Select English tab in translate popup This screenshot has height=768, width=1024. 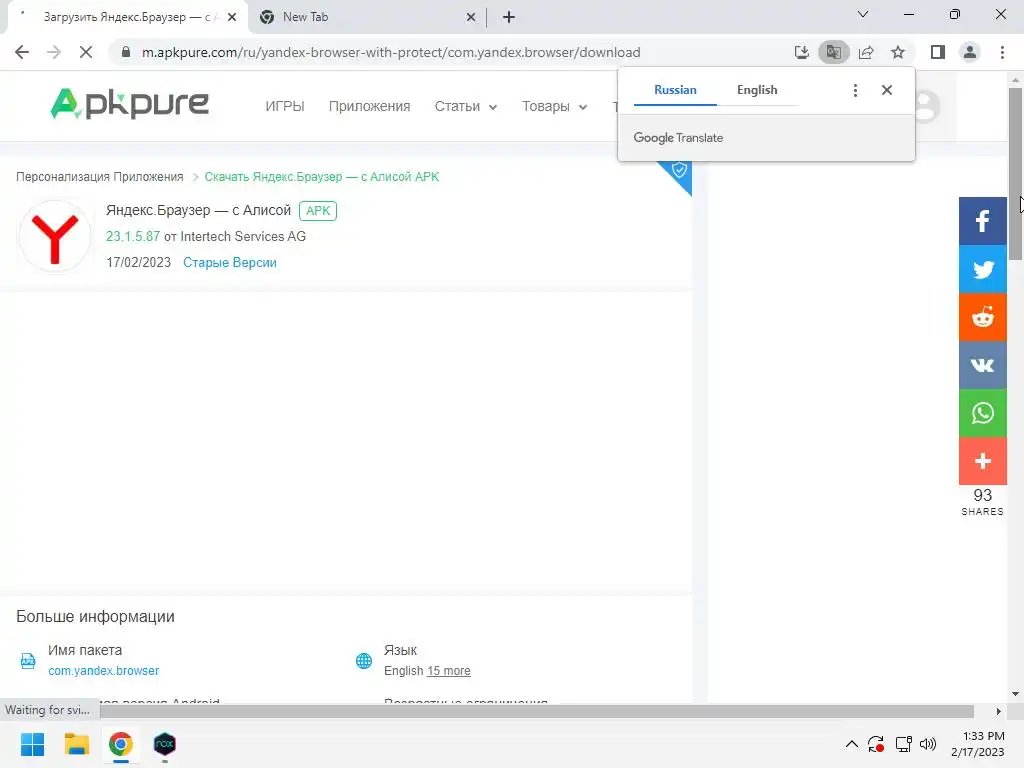tap(757, 90)
